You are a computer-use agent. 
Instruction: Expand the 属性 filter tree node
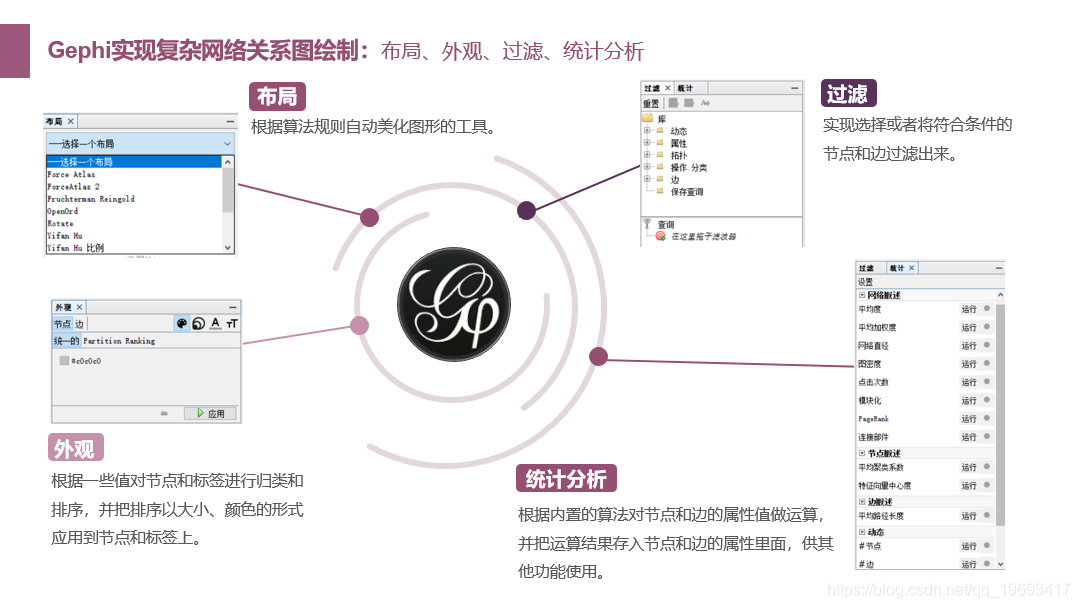point(647,143)
